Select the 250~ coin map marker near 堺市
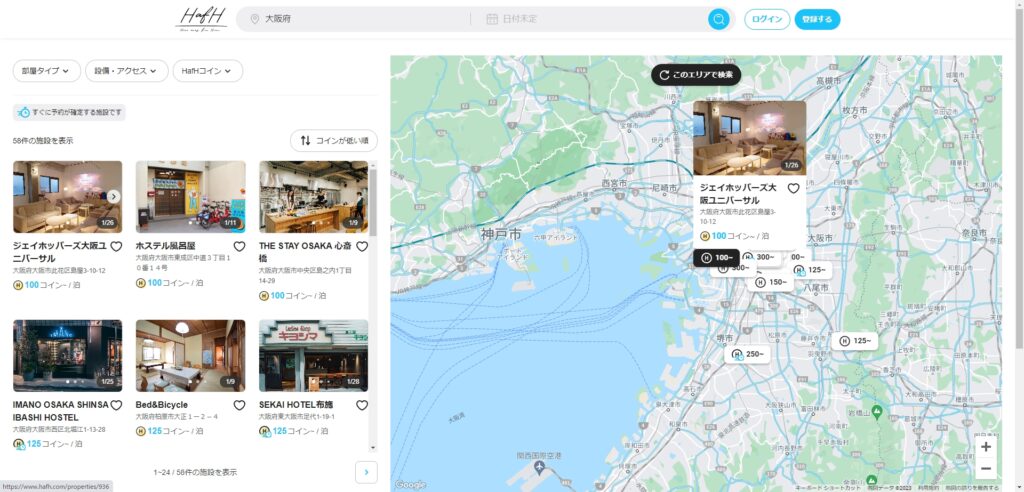This screenshot has height=492, width=1024. tap(748, 354)
